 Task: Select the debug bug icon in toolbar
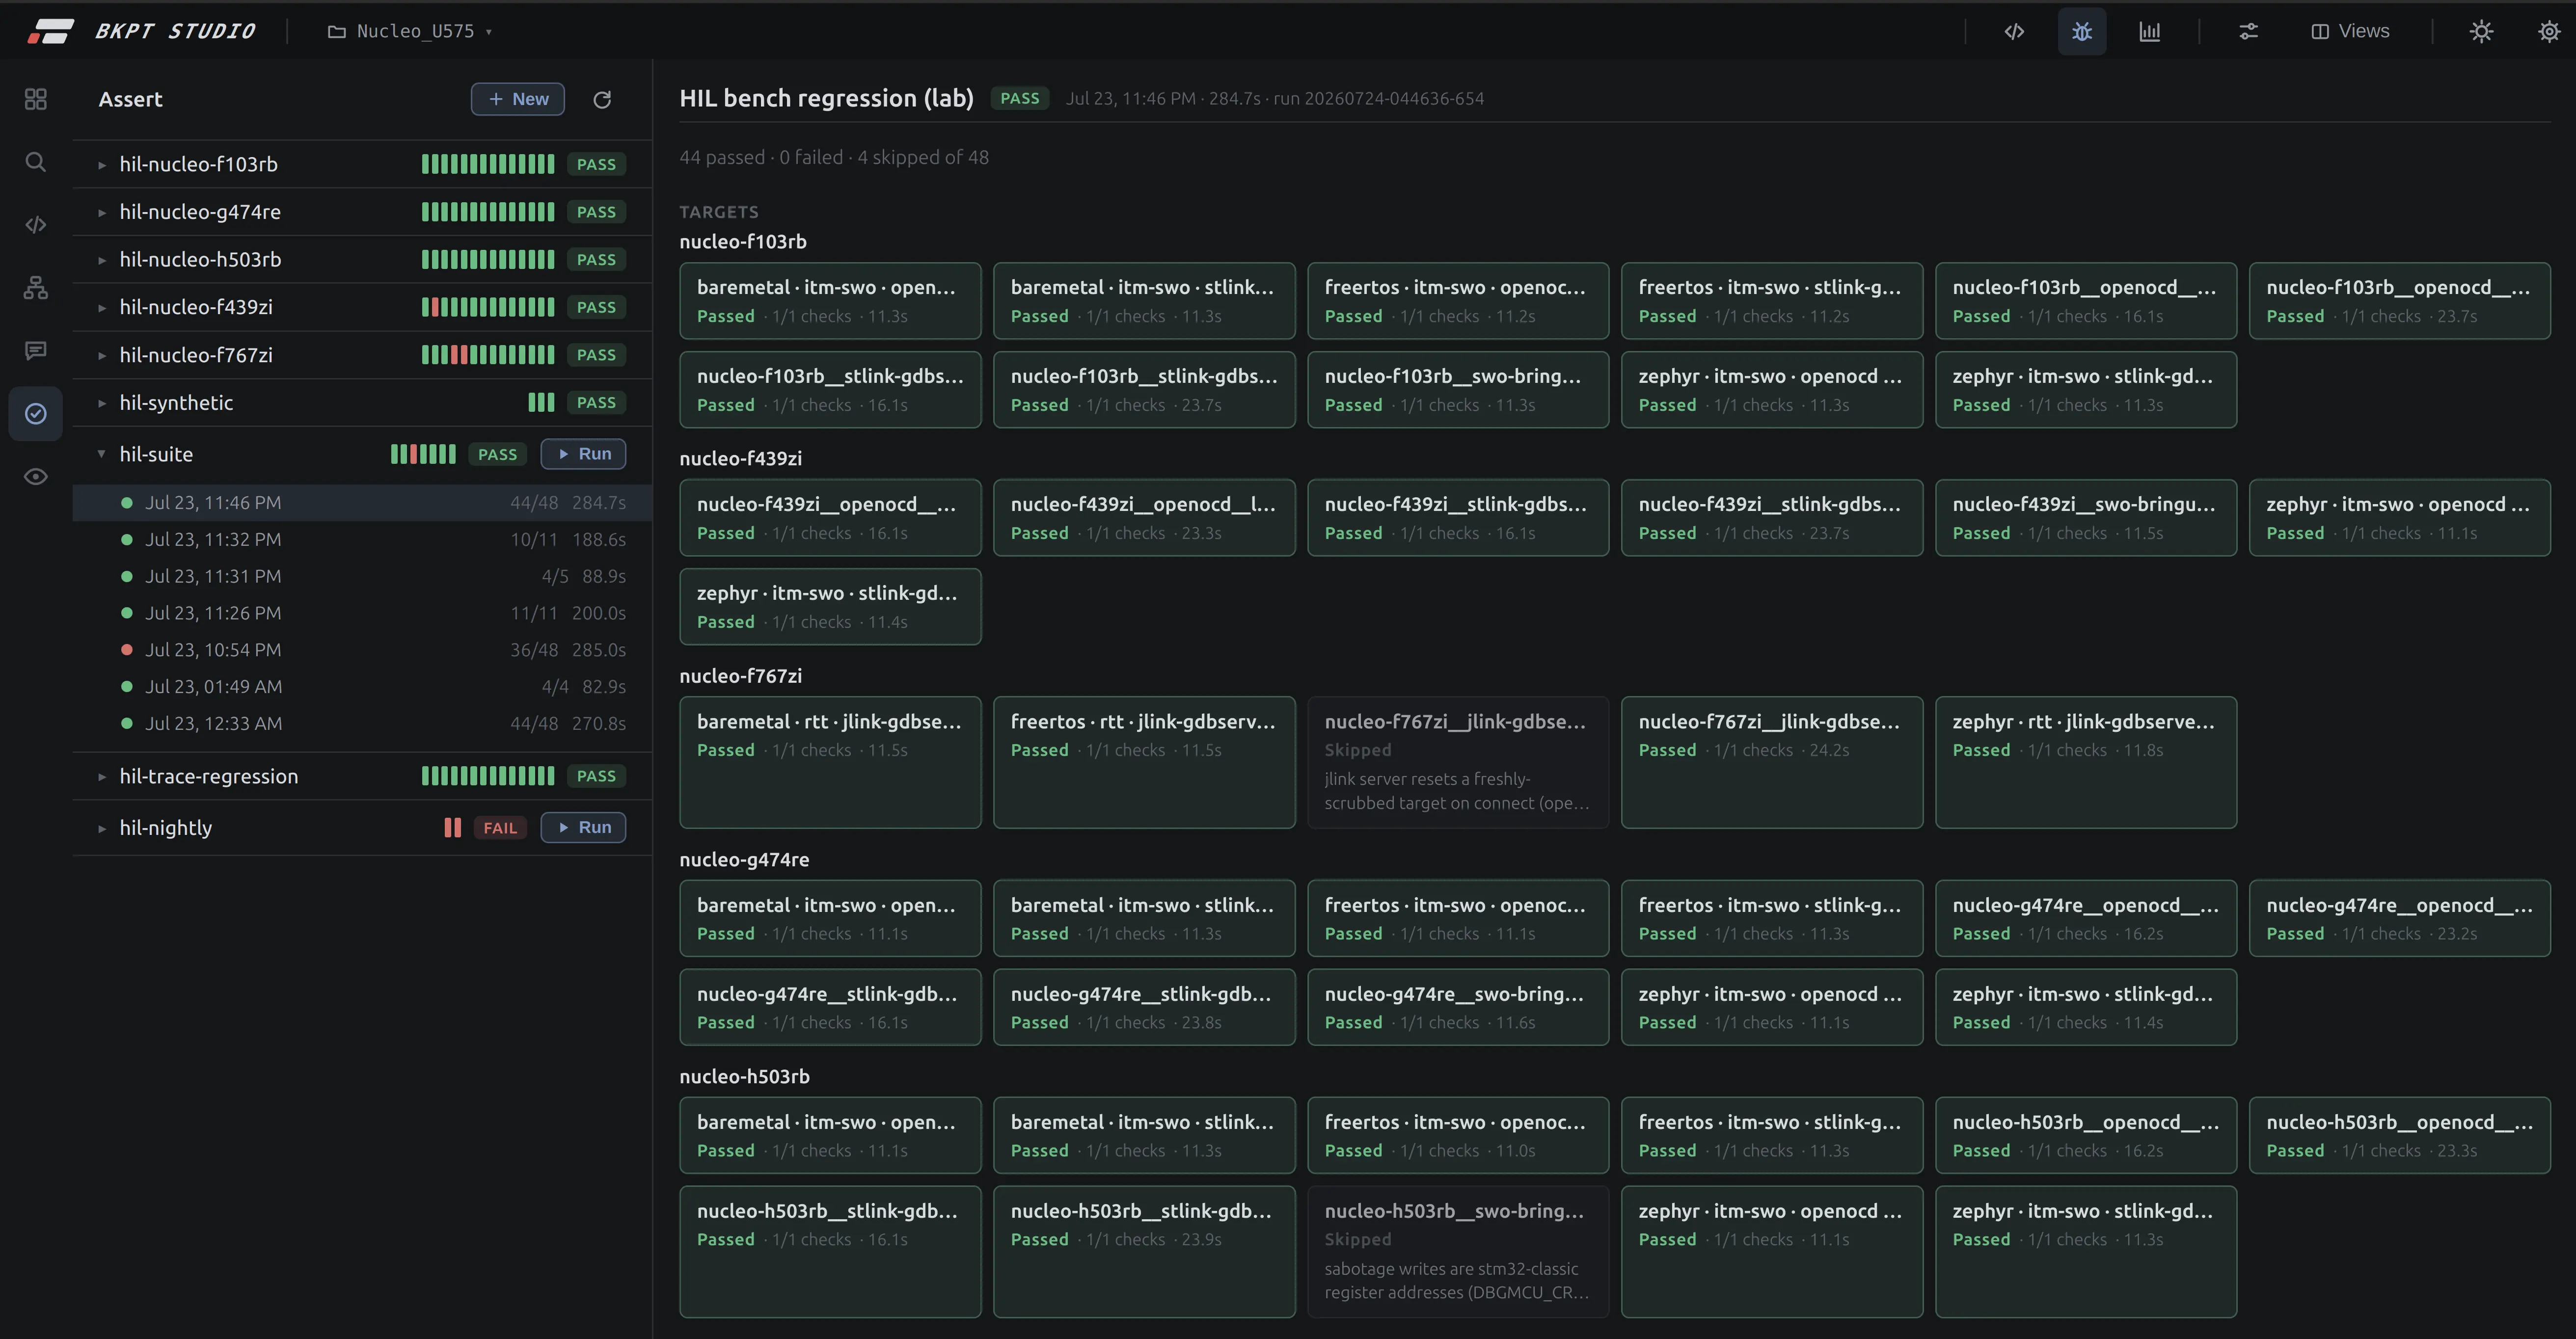(2082, 31)
